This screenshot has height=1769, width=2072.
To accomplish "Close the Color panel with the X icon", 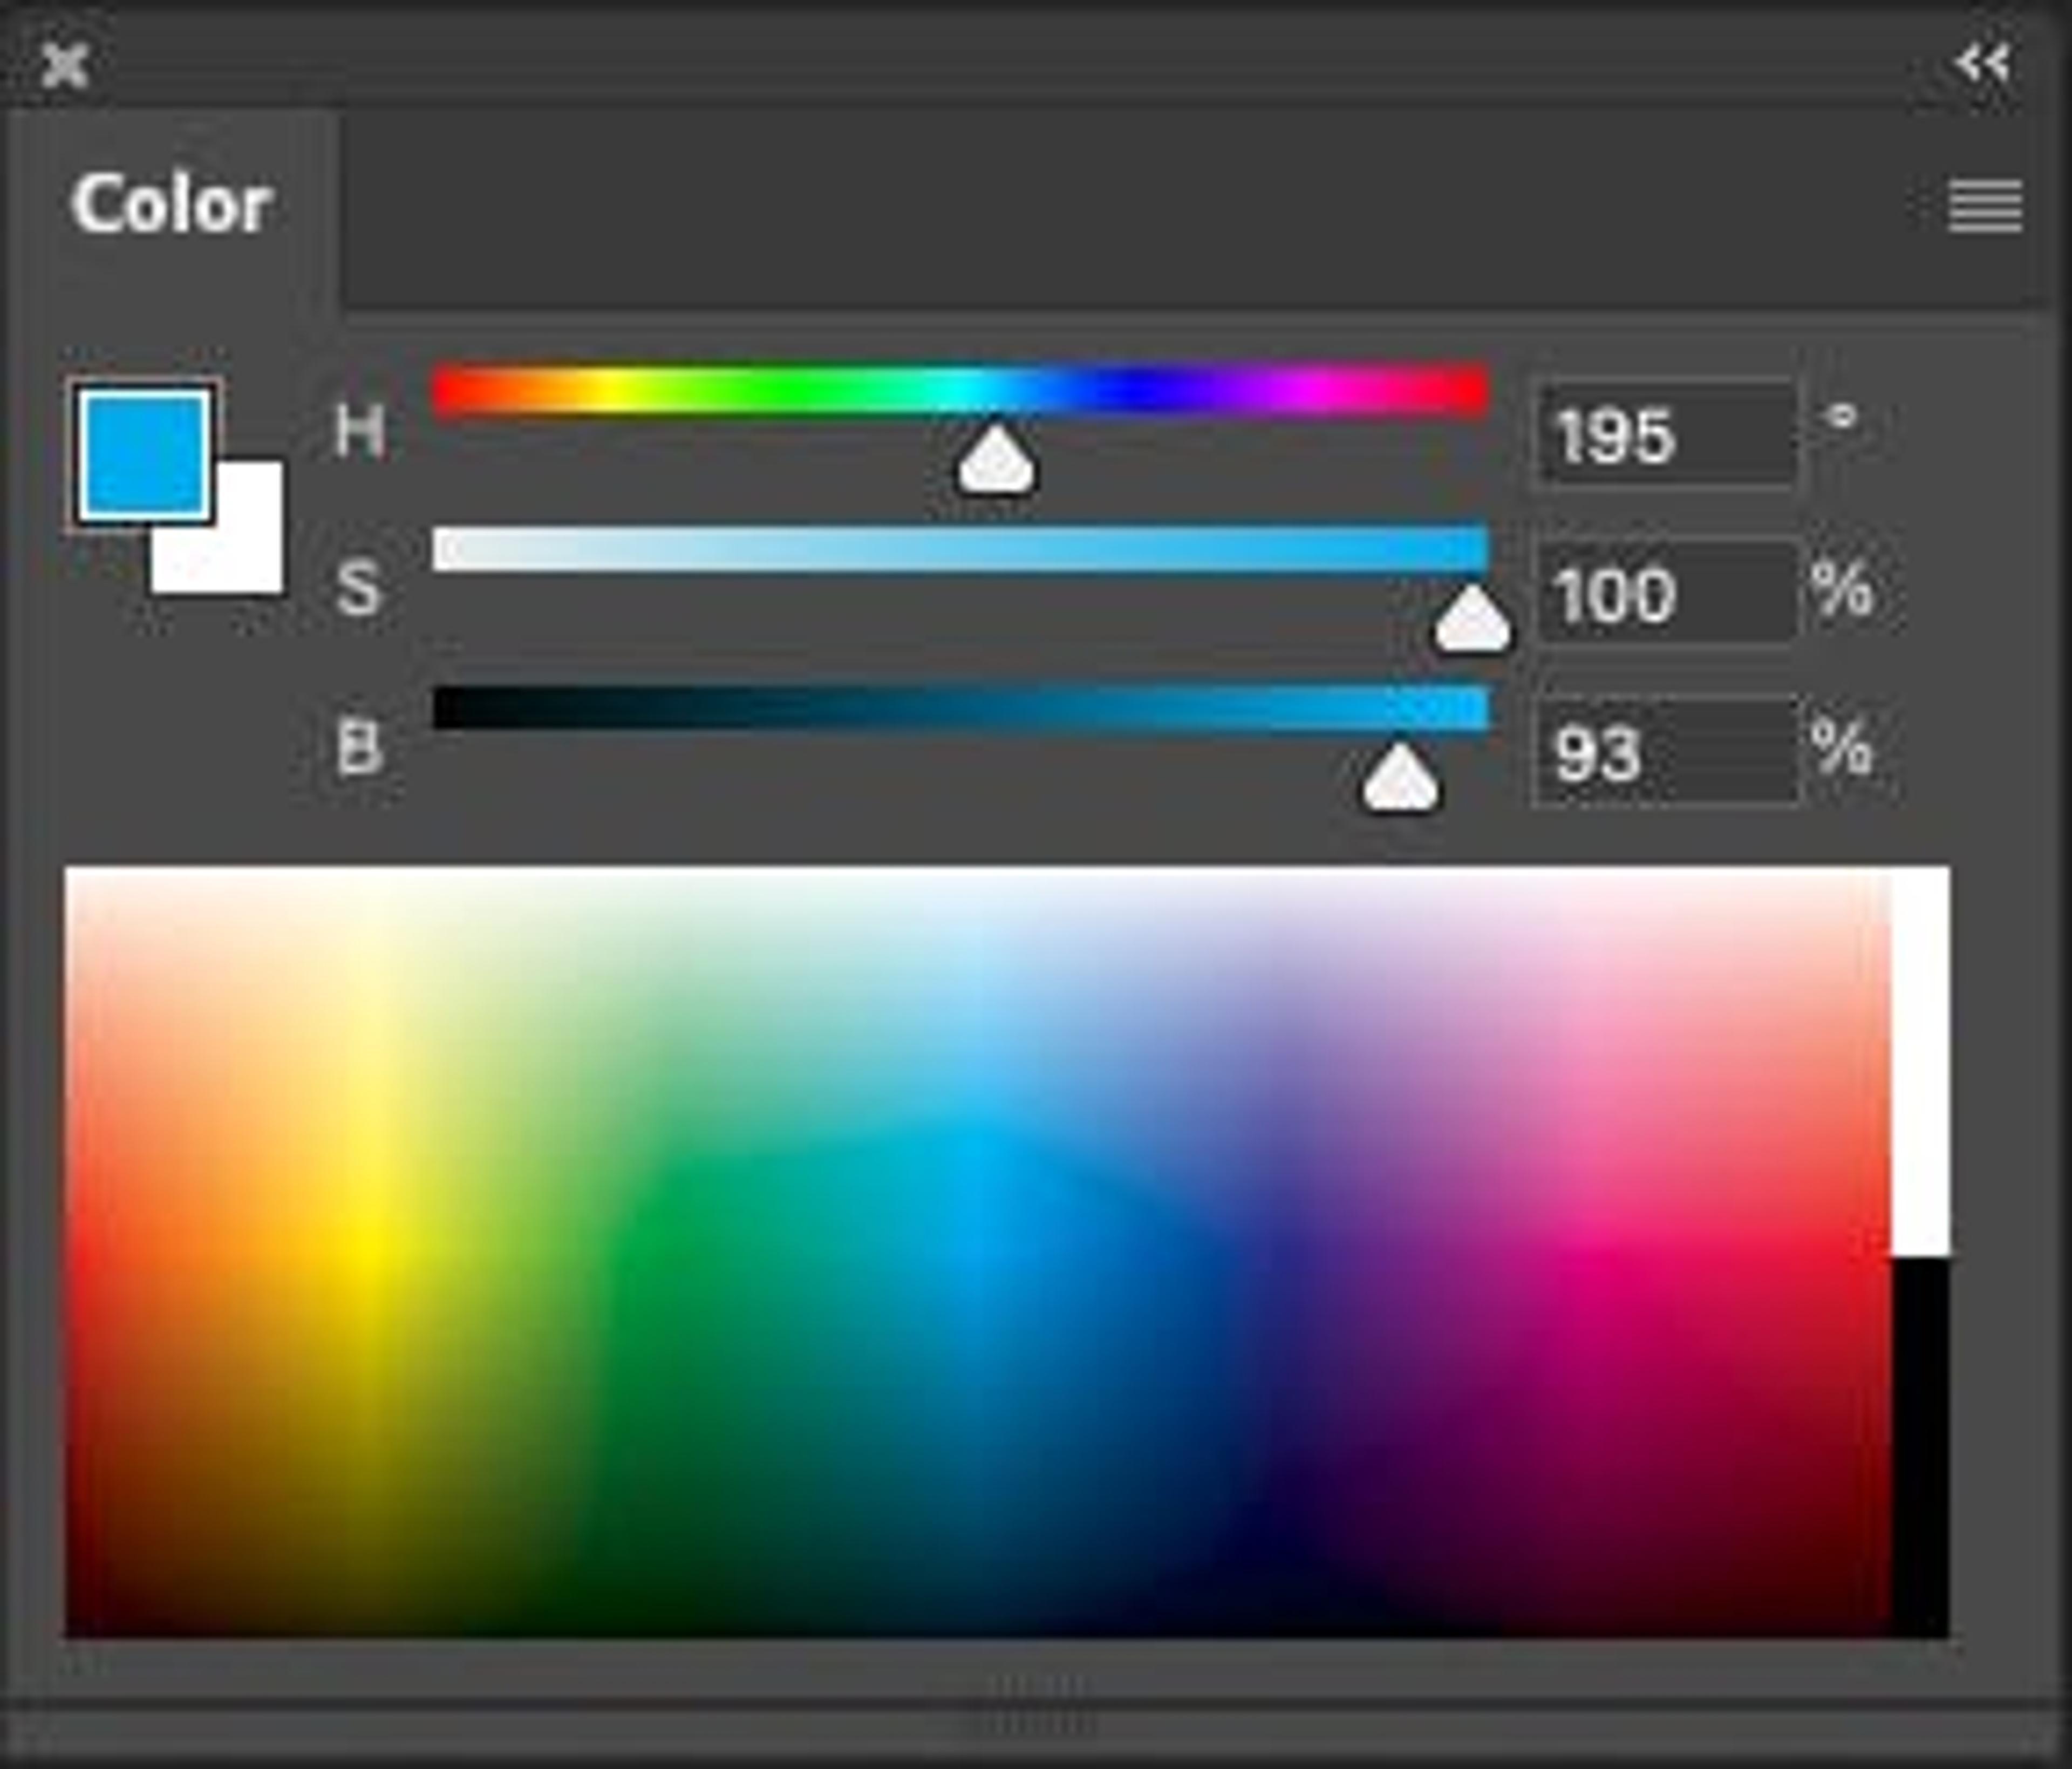I will click(65, 66).
